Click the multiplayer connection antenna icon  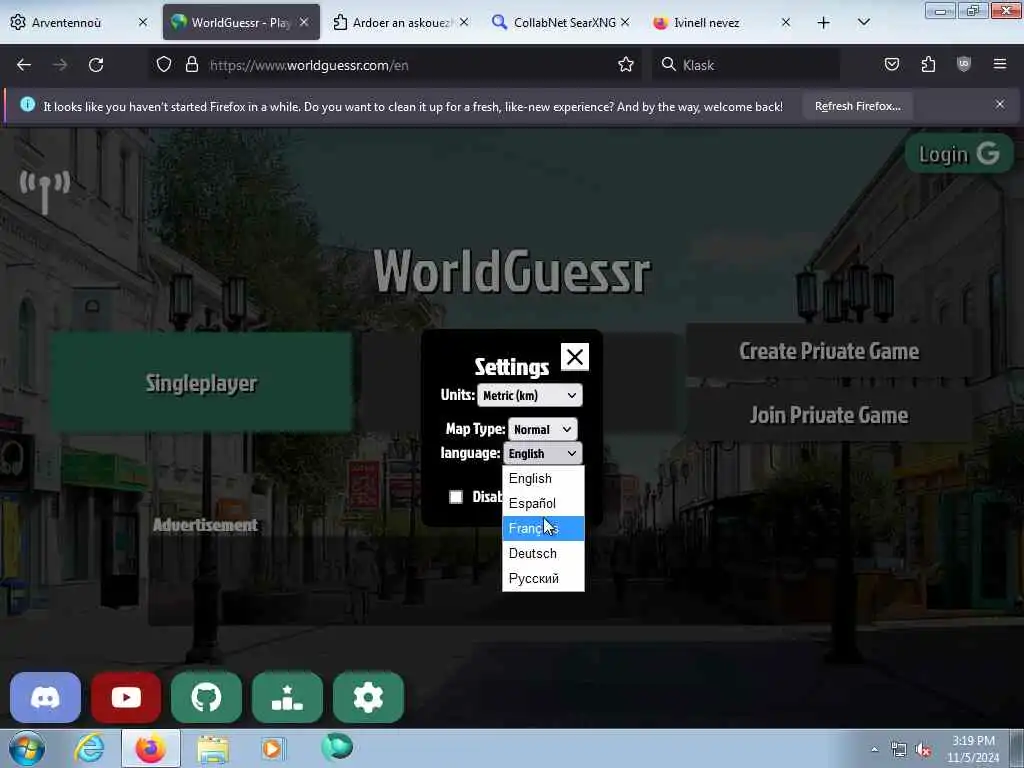[44, 191]
